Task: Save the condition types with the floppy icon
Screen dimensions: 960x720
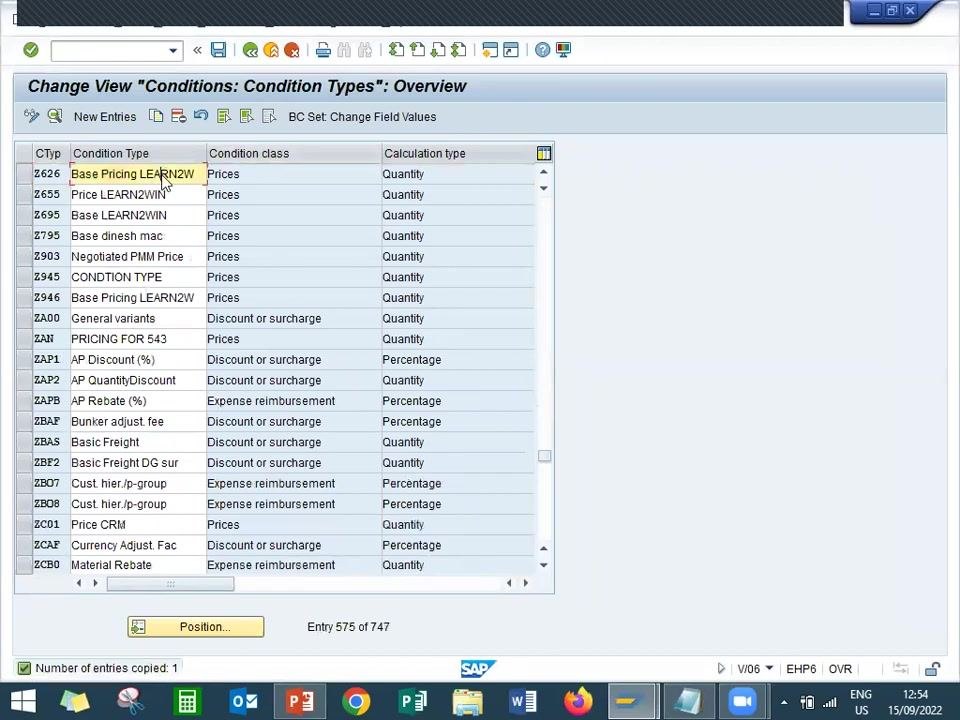Action: pos(218,50)
